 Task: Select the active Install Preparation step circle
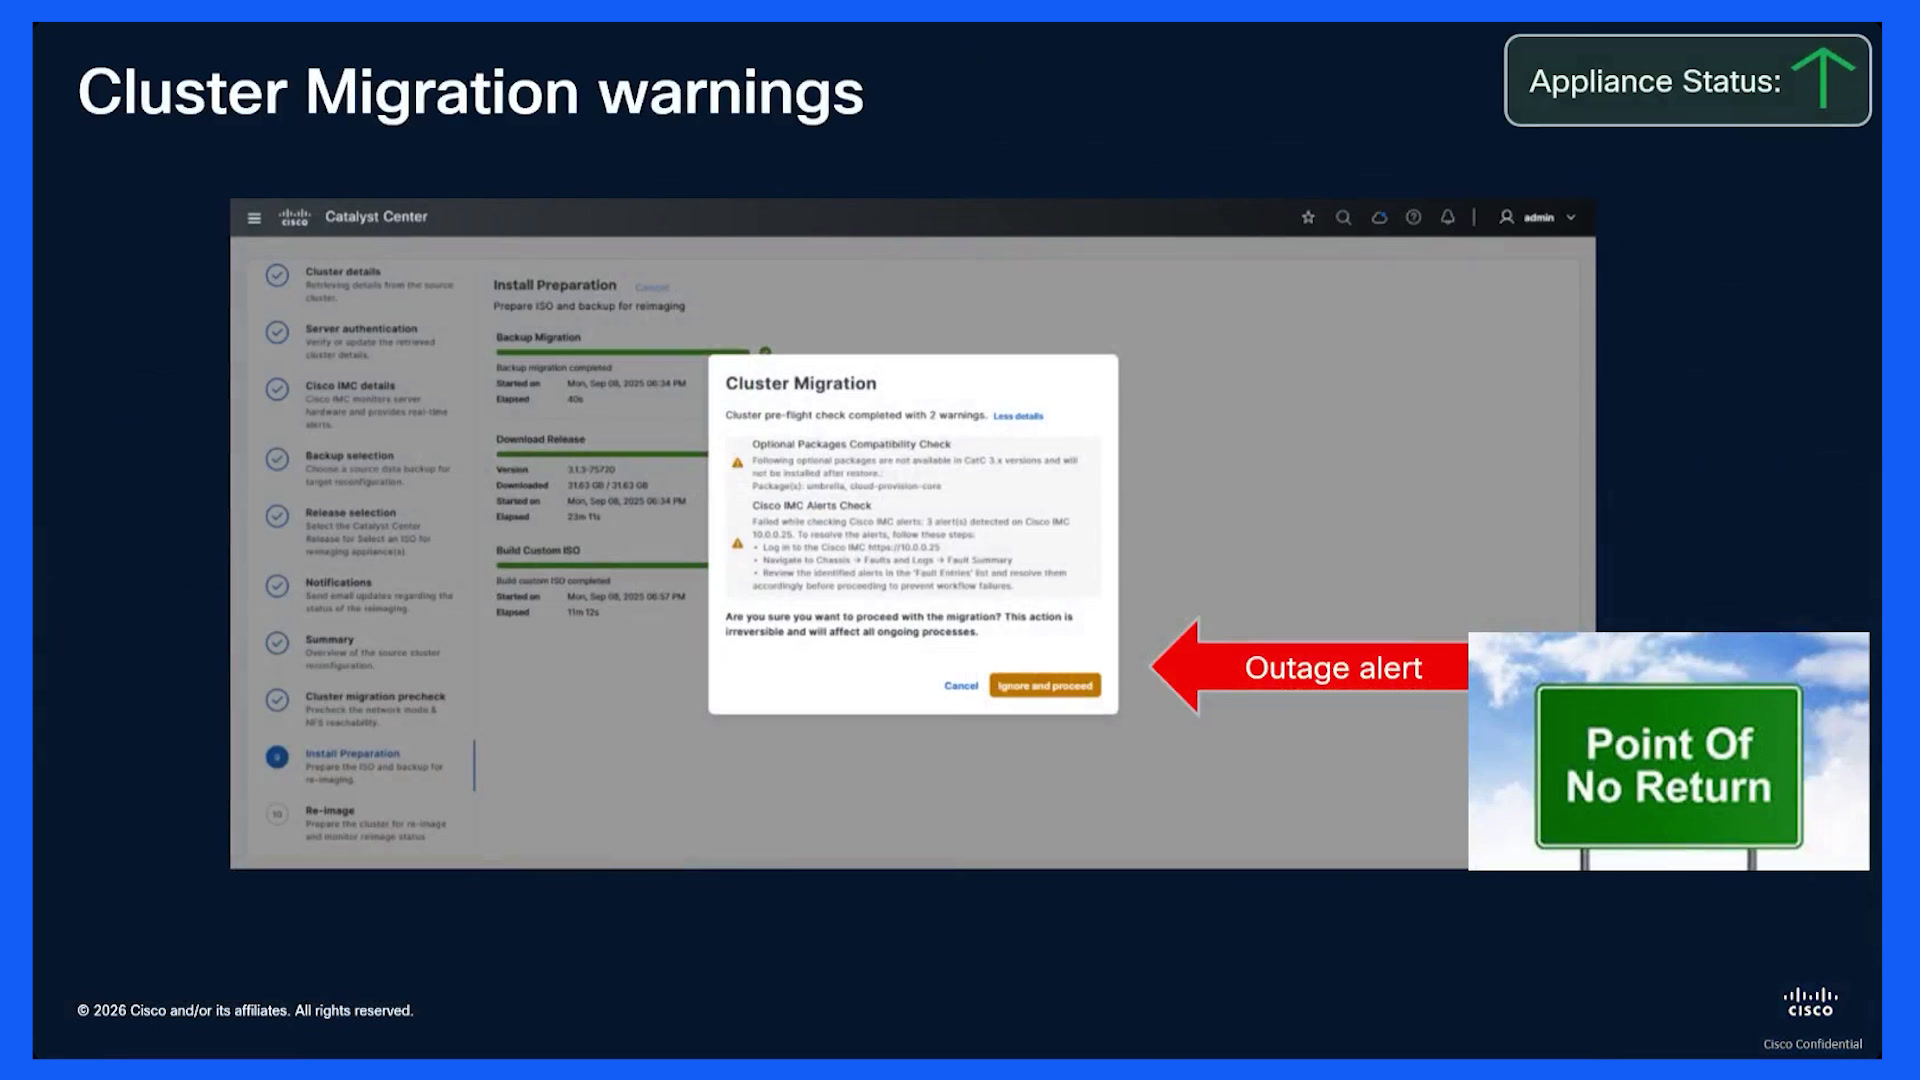point(277,757)
